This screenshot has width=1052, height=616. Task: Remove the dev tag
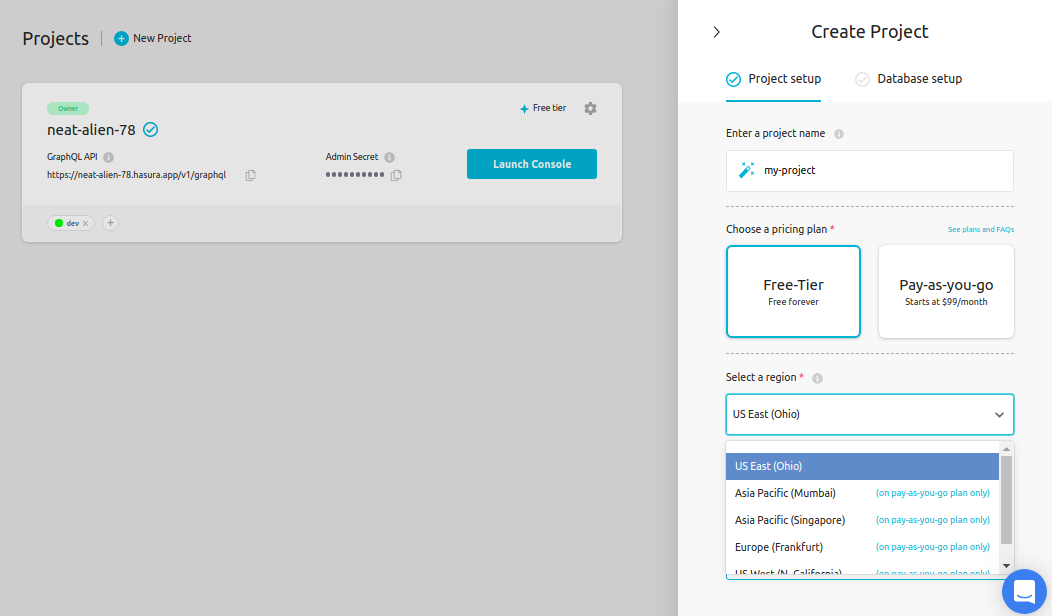coord(86,223)
